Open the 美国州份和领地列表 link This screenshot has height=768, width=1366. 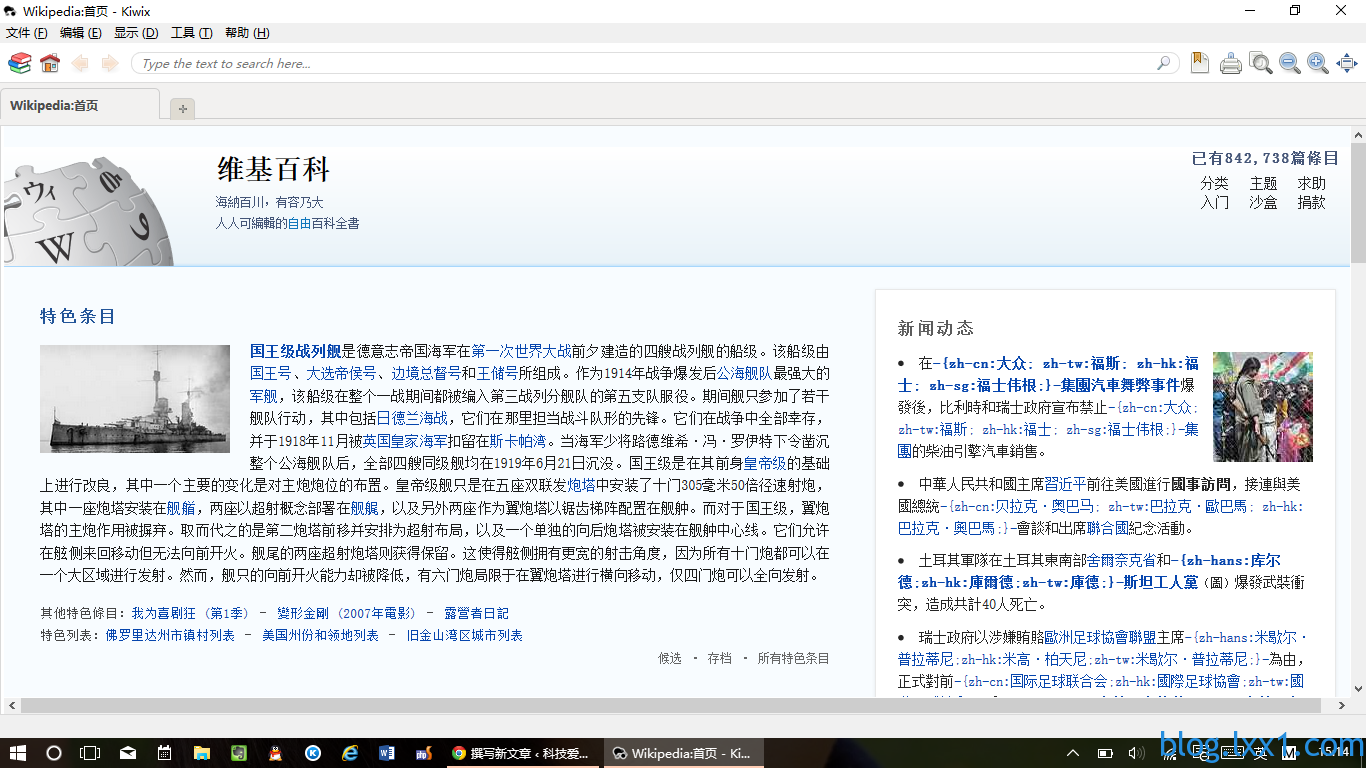pos(320,636)
